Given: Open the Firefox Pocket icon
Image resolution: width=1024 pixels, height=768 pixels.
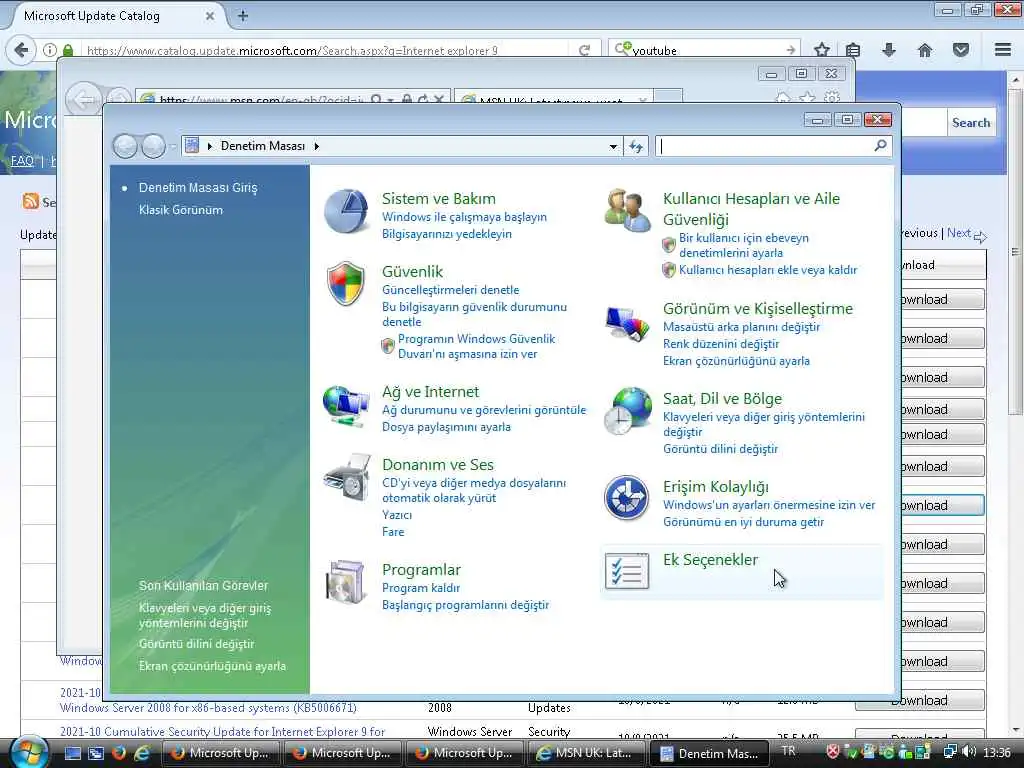Looking at the screenshot, I should (961, 50).
